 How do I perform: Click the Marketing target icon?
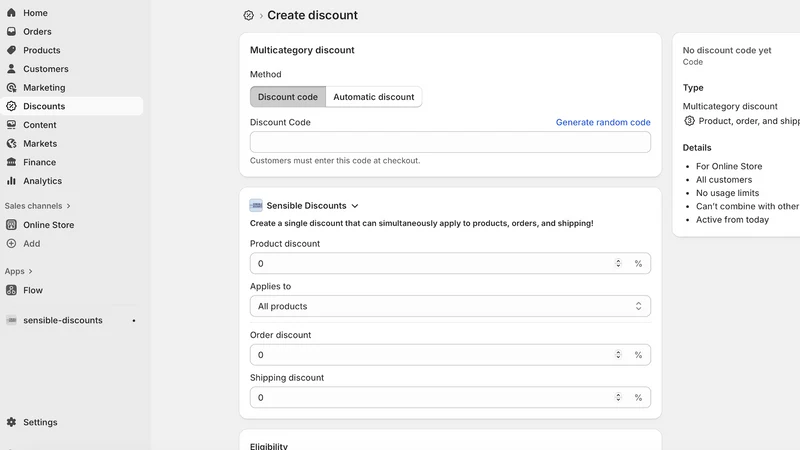11,87
